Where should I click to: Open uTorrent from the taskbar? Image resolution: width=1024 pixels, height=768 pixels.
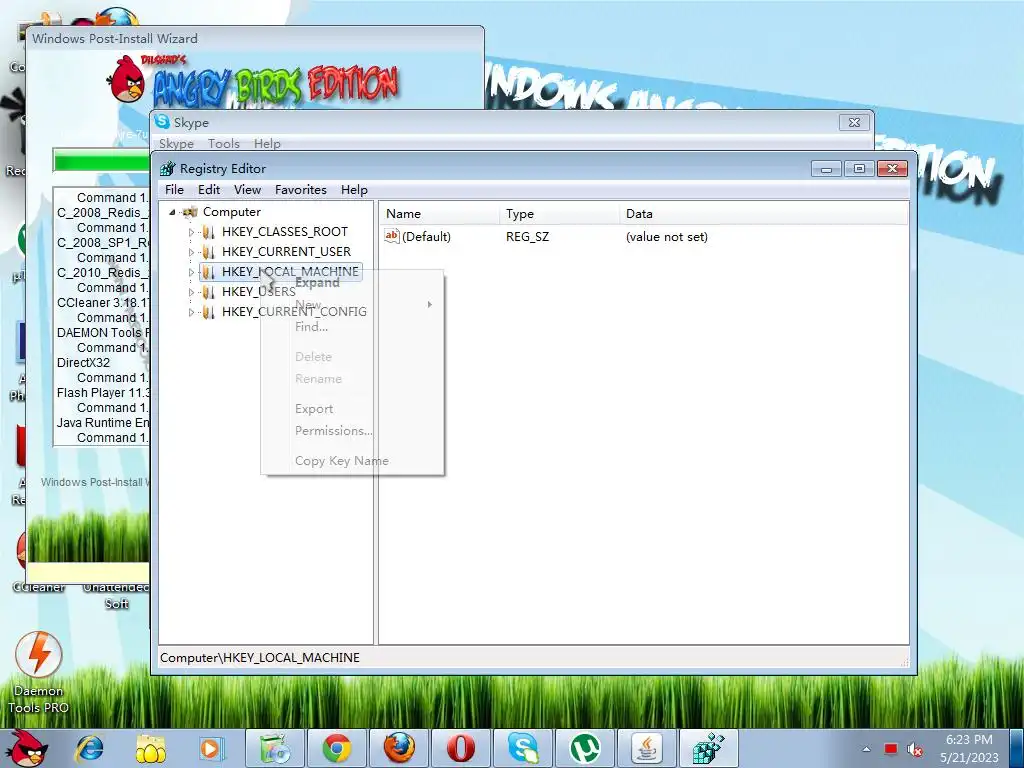(x=585, y=748)
